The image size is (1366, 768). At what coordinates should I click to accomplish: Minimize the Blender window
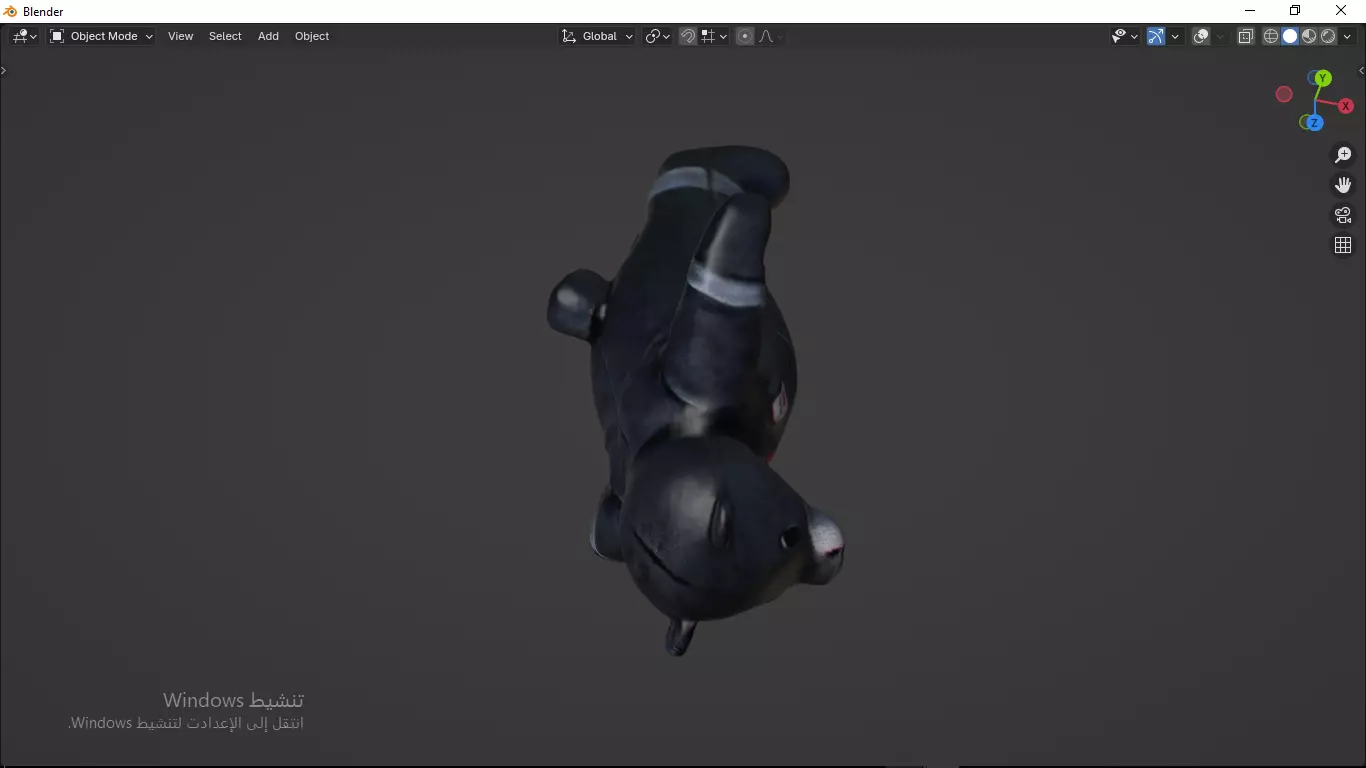point(1249,11)
